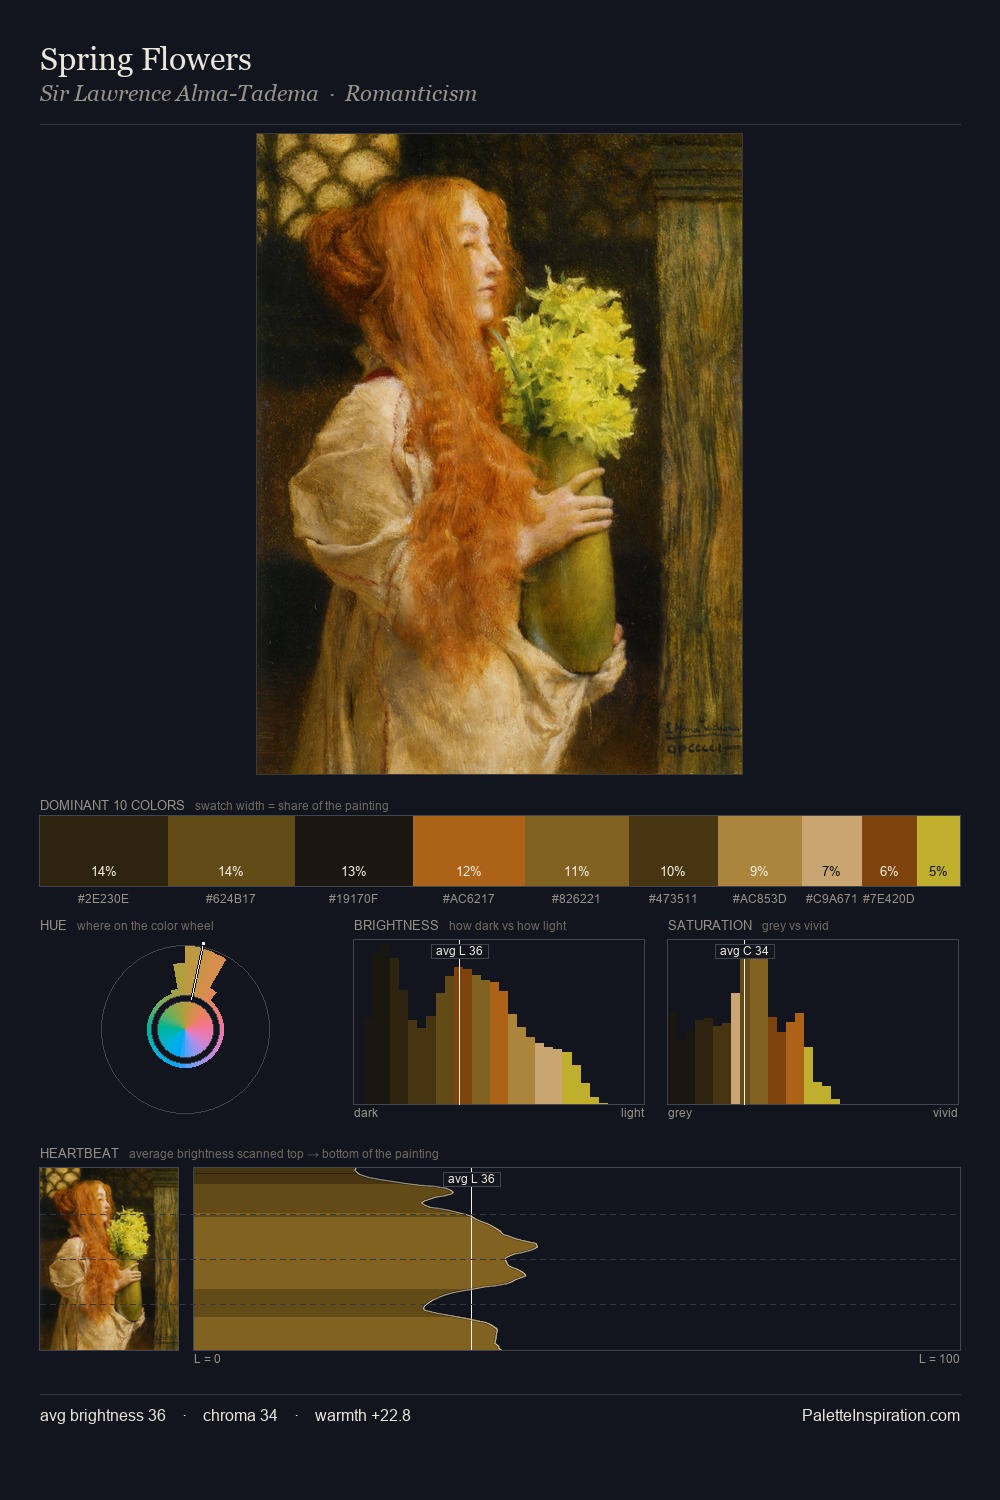Choose the 5% yellow swatch
Image resolution: width=1000 pixels, height=1500 pixels.
(938, 851)
